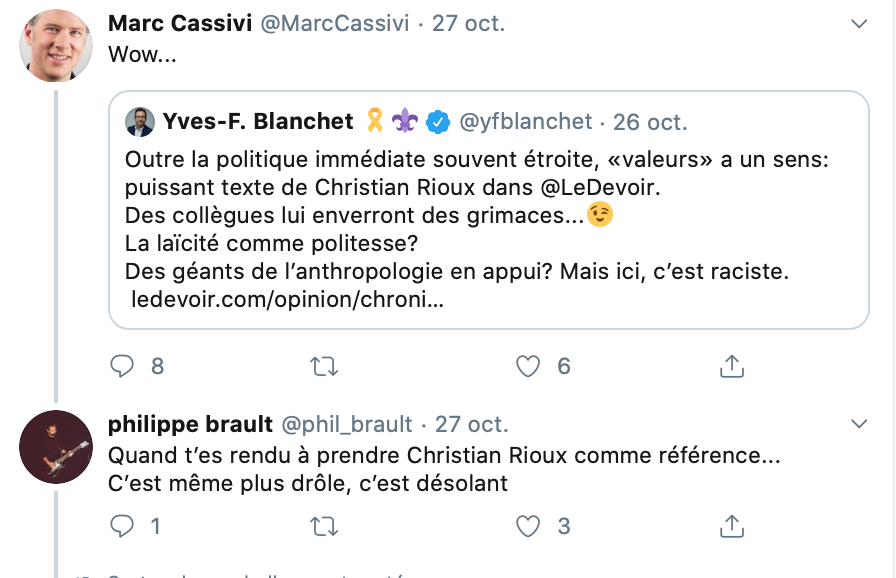Open options chevron on Marc Cassivi's tweet

(859, 23)
